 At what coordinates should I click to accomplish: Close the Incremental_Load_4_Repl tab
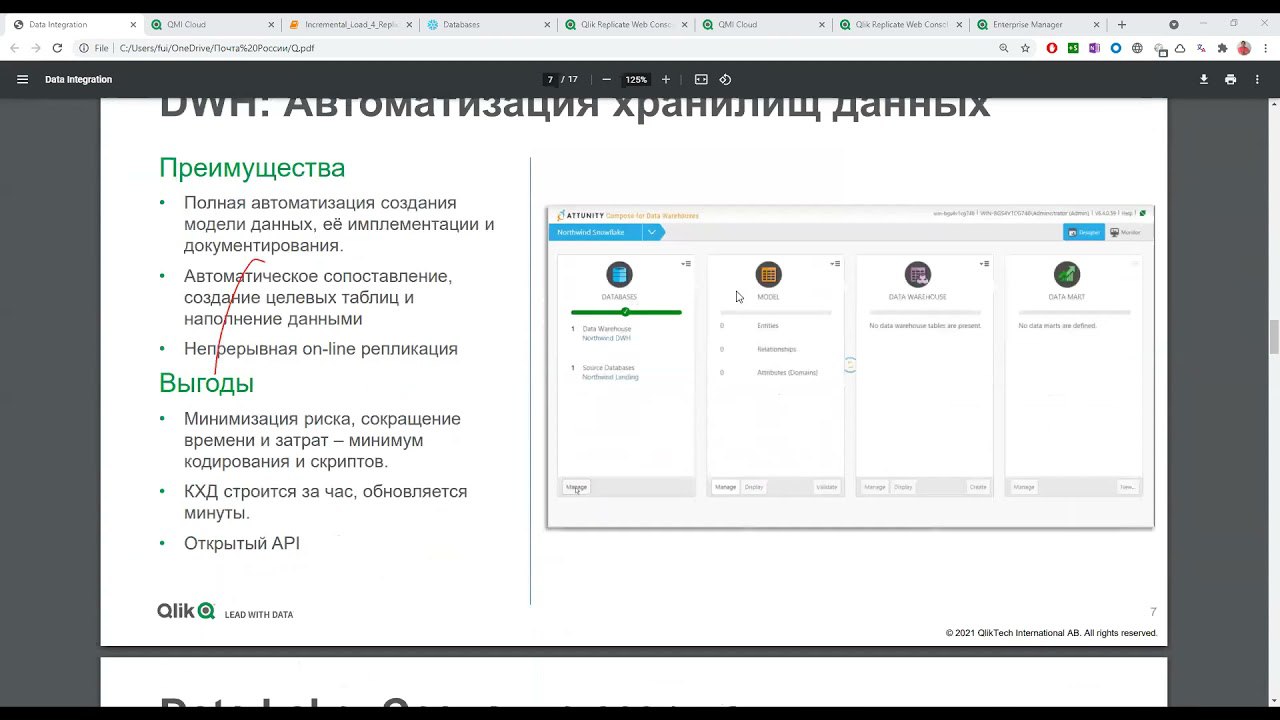tap(409, 24)
